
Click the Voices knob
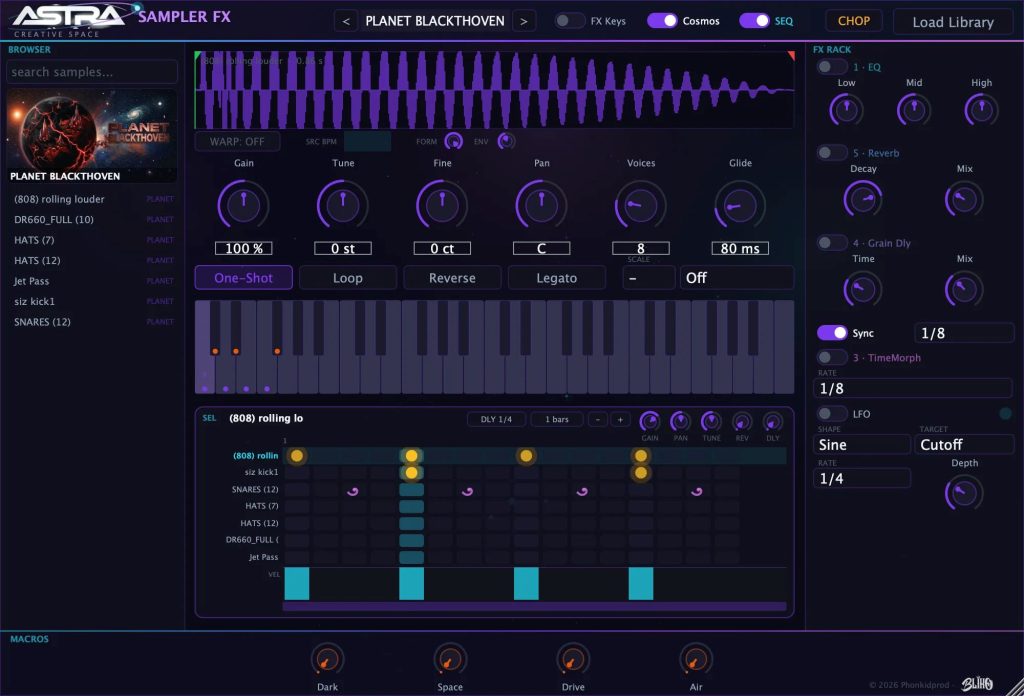[641, 205]
